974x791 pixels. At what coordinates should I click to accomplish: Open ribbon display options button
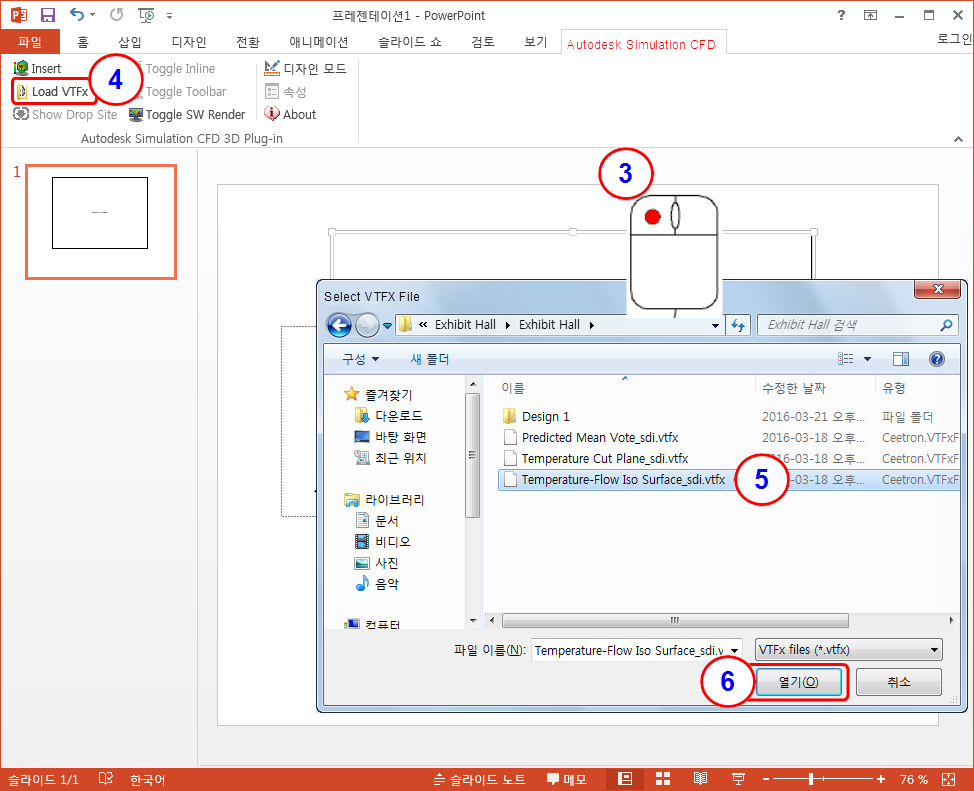(x=870, y=15)
